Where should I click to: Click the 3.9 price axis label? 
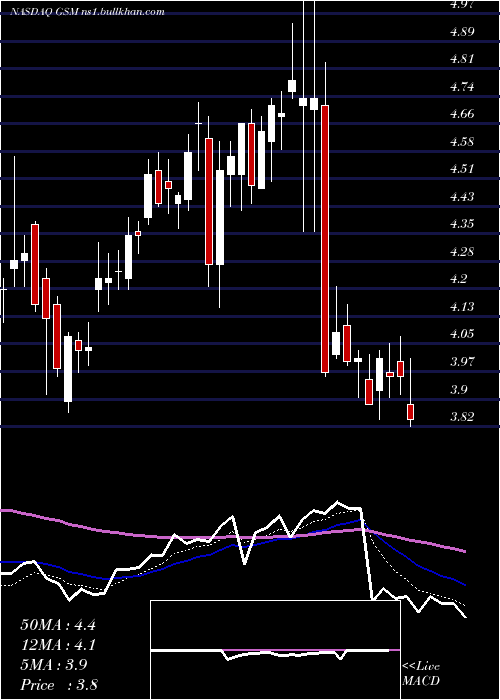click(458, 390)
